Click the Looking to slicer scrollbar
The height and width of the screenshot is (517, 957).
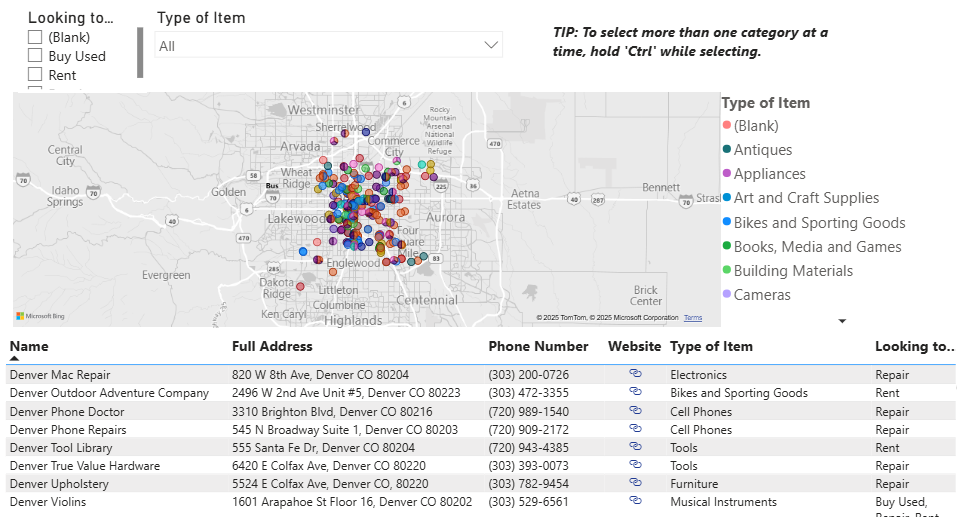(140, 52)
